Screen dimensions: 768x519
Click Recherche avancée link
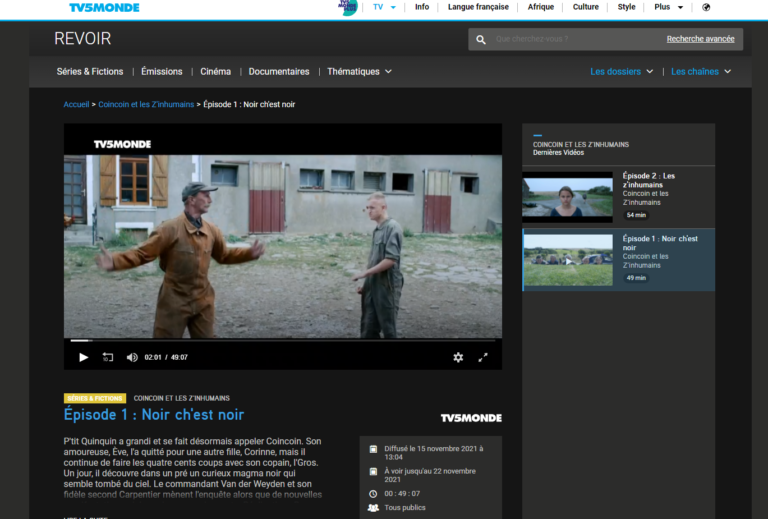click(700, 39)
